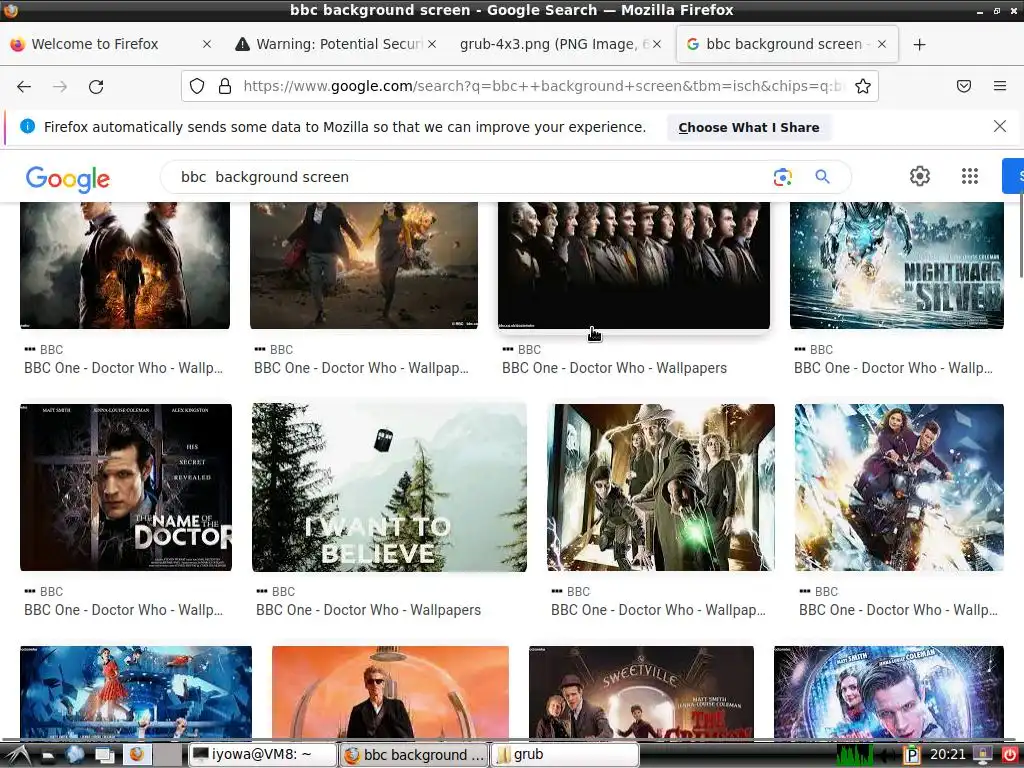Click the page vertical scrollbar
This screenshot has width=1024, height=768.
point(1020,235)
